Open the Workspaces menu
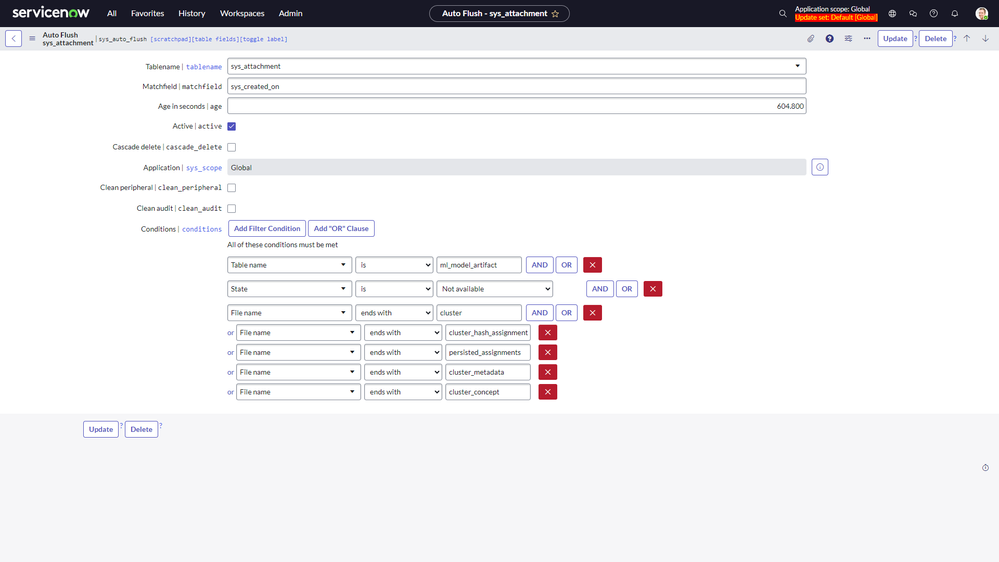The height and width of the screenshot is (562, 999). click(x=241, y=13)
